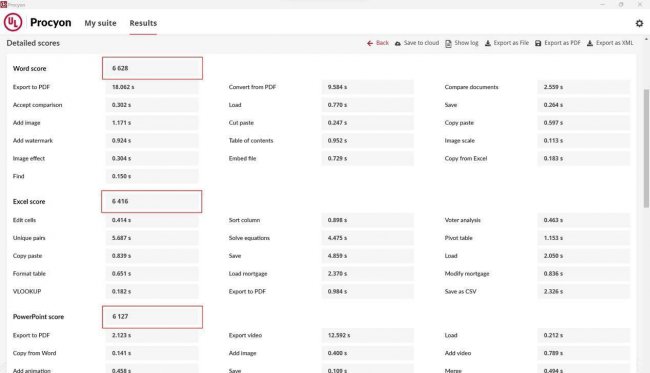Screen dimensions: 650x373
Task: Show log text link
Action: coord(466,43)
